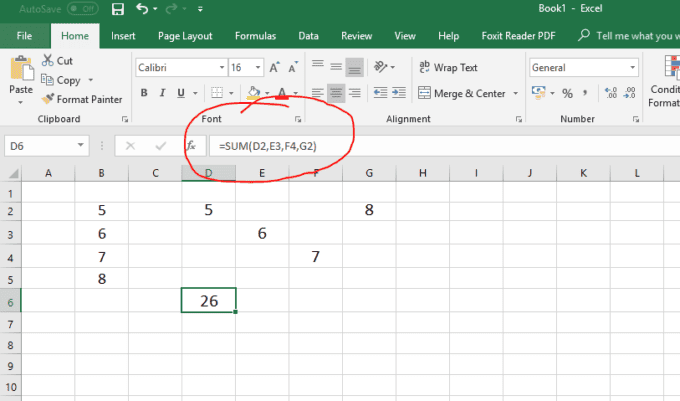Expand the Copy options arrow

pyautogui.click(x=91, y=80)
